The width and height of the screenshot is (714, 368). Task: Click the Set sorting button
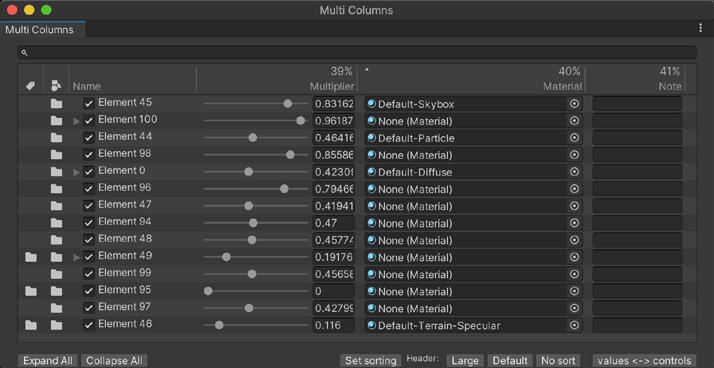pos(370,361)
